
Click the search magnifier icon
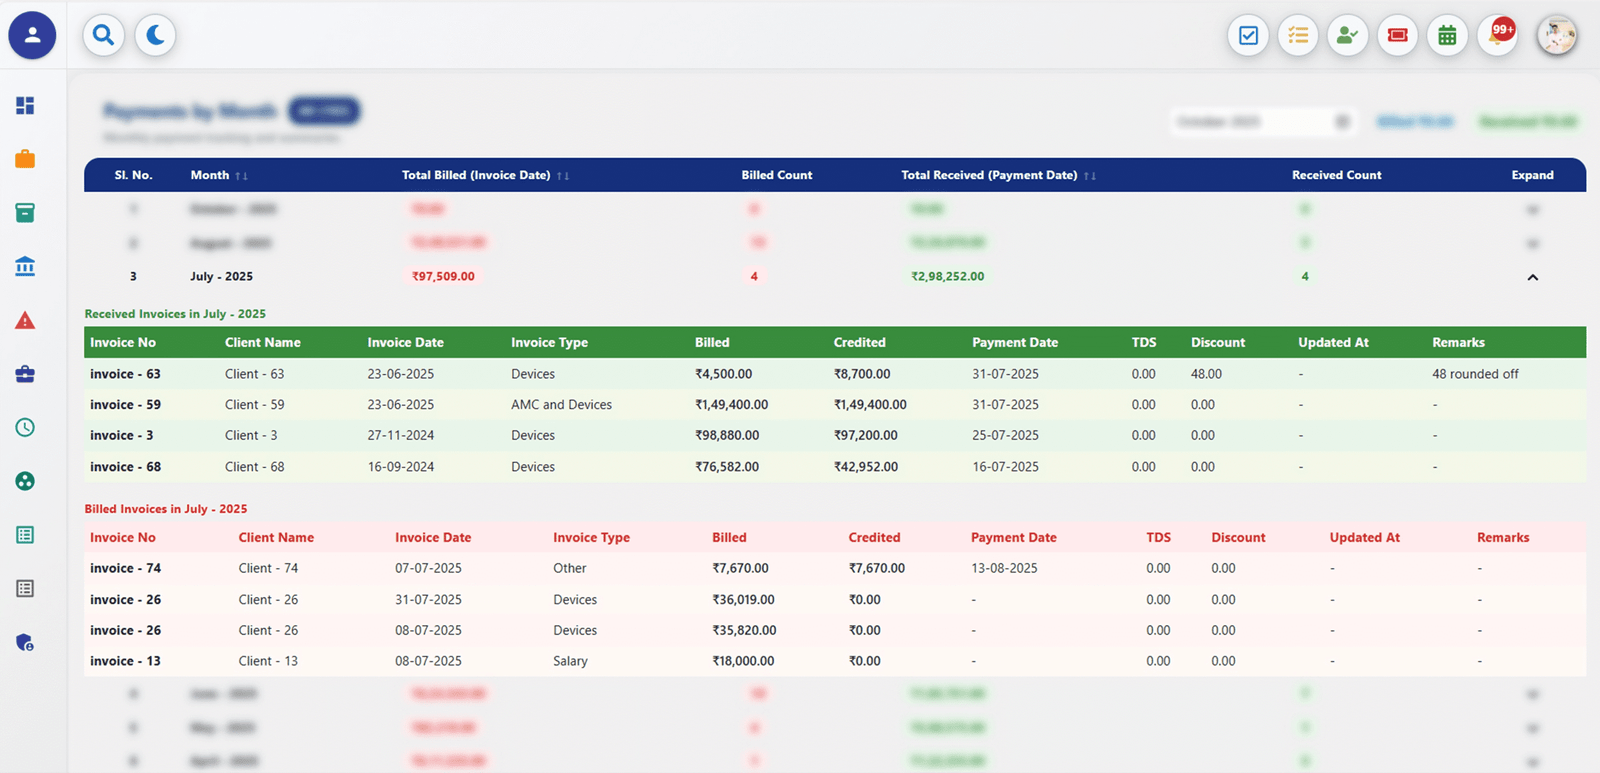pyautogui.click(x=103, y=36)
